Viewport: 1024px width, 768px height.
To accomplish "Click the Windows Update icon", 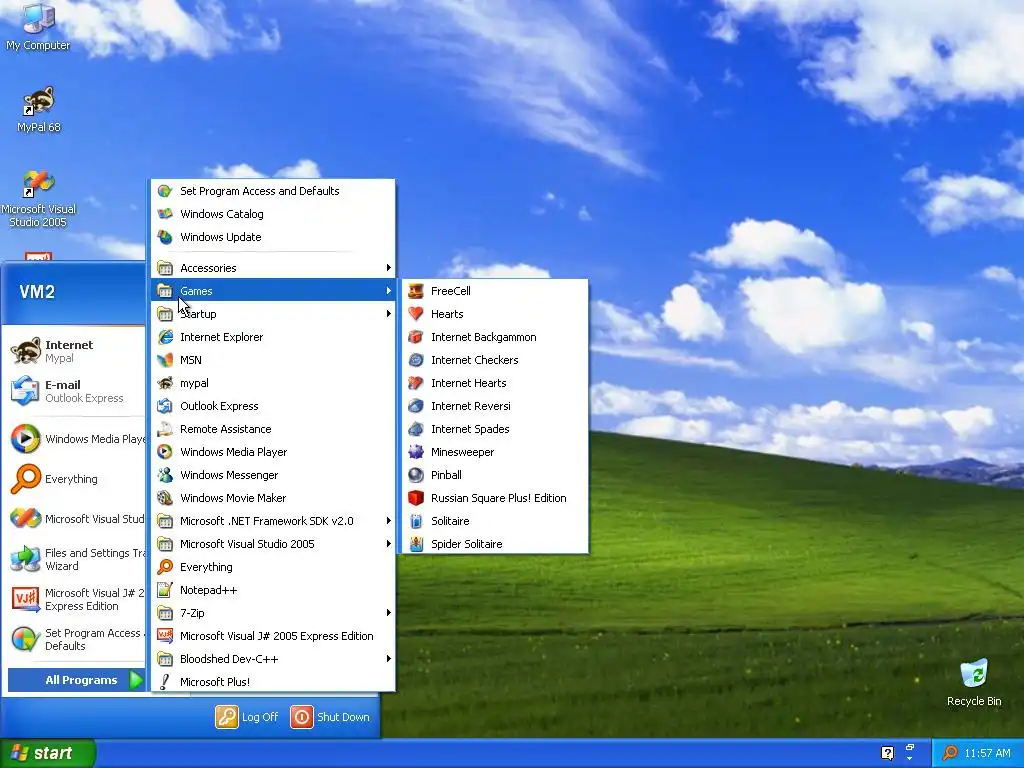I will click(165, 237).
